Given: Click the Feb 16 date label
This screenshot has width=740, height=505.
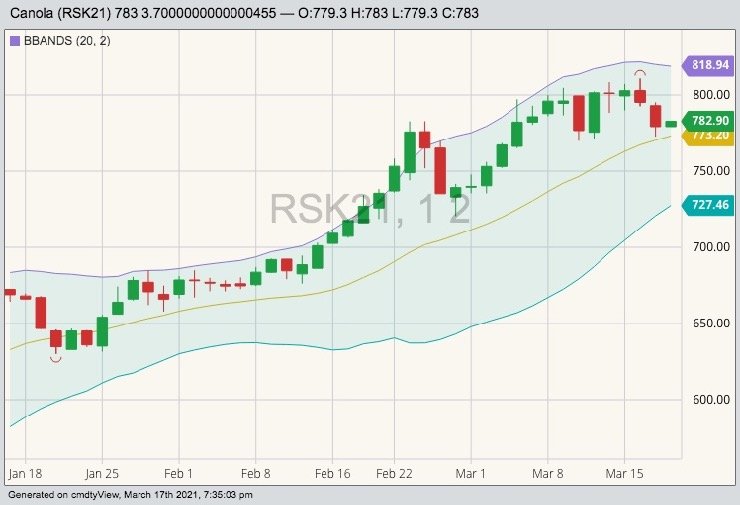Looking at the screenshot, I should (332, 473).
